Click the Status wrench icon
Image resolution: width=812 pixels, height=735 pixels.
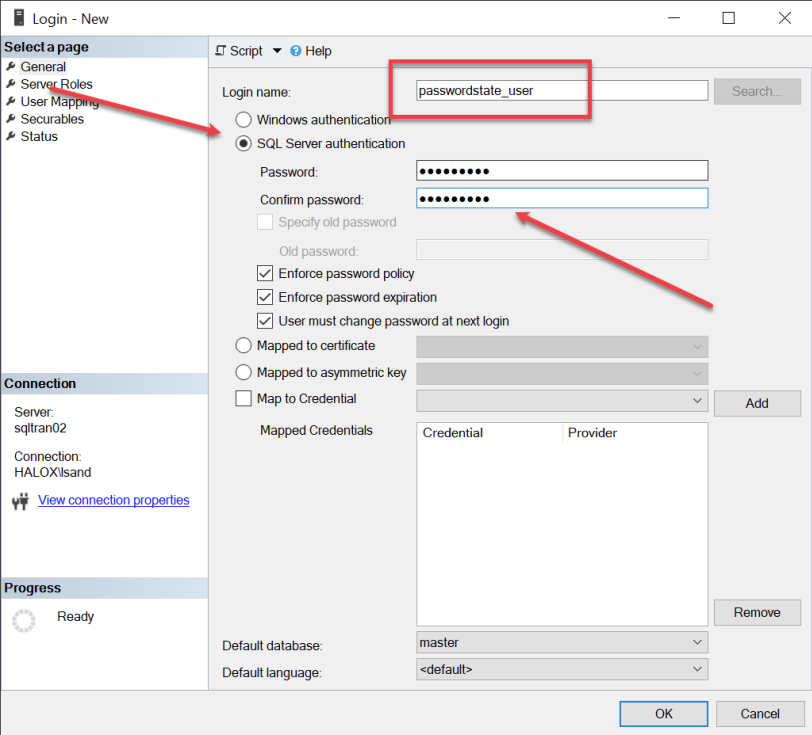click(11, 136)
